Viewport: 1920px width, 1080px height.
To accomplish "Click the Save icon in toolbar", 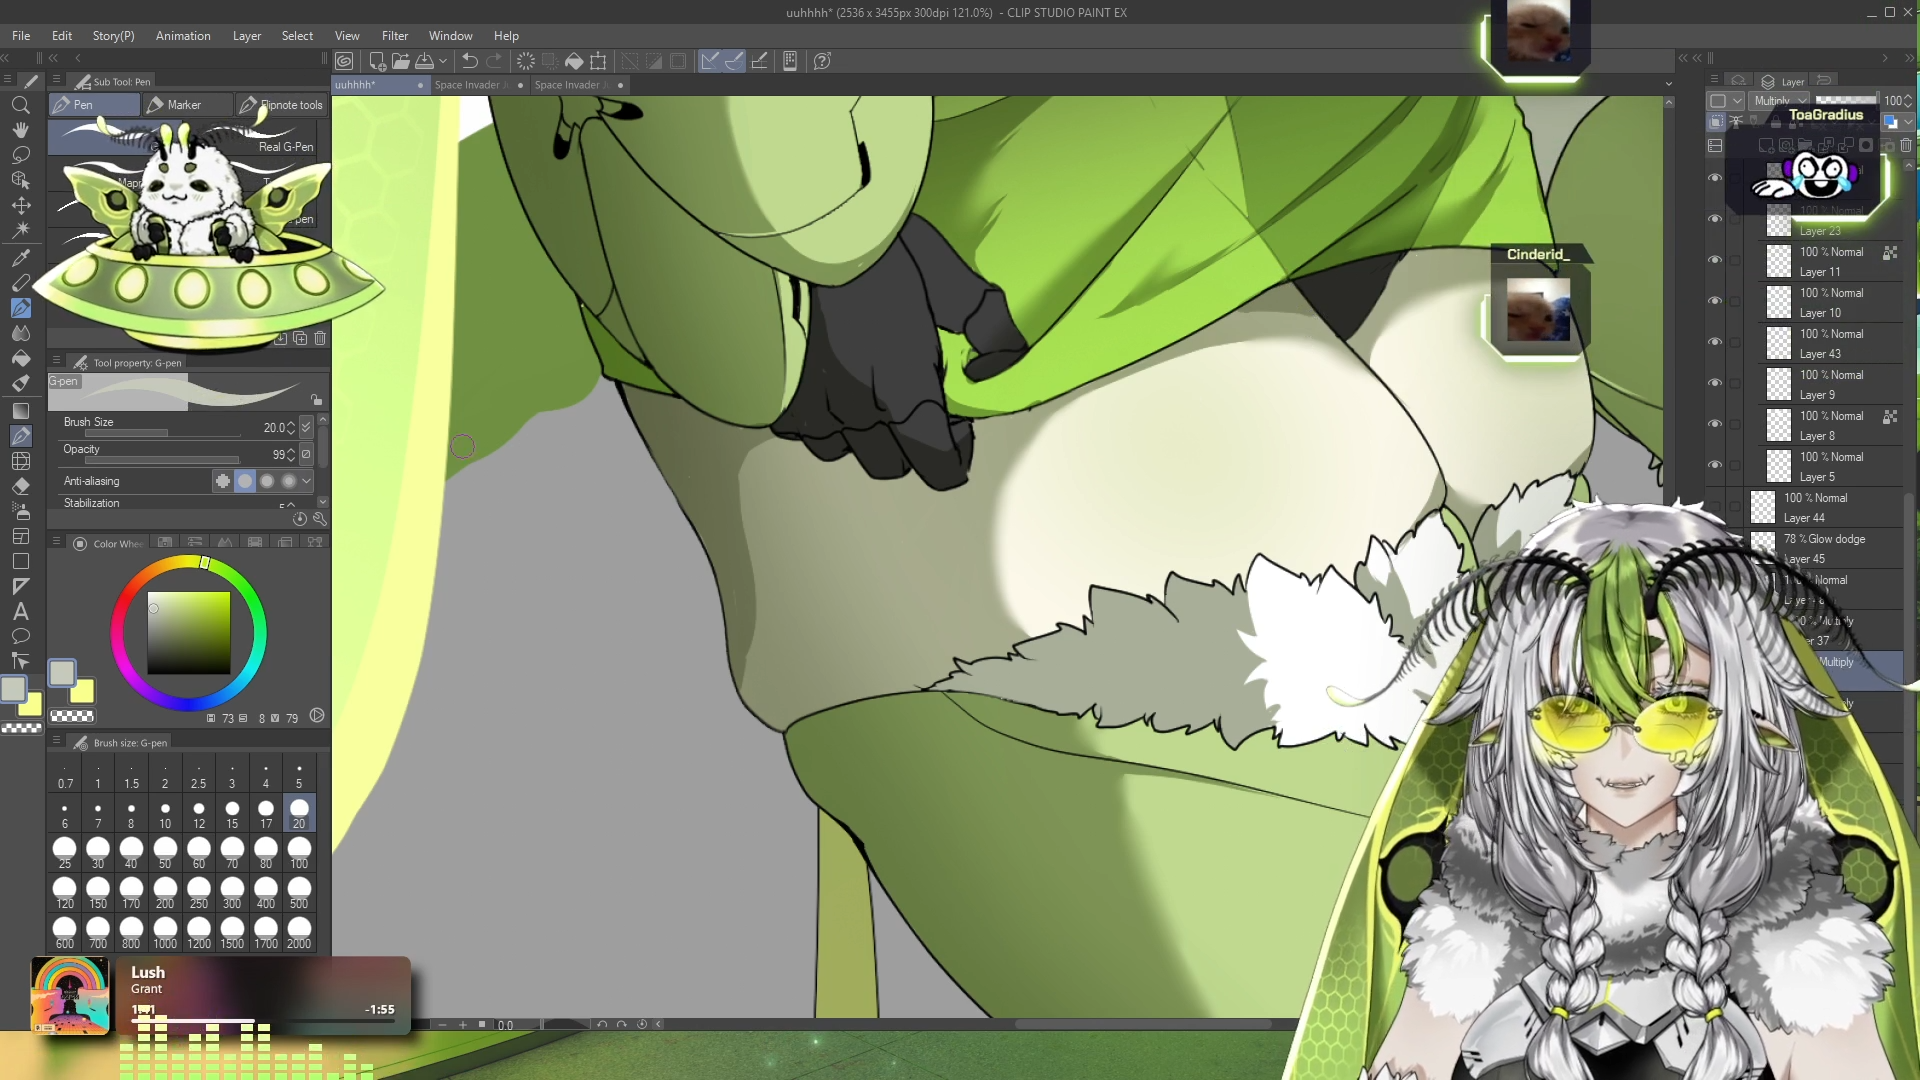I will click(x=425, y=61).
